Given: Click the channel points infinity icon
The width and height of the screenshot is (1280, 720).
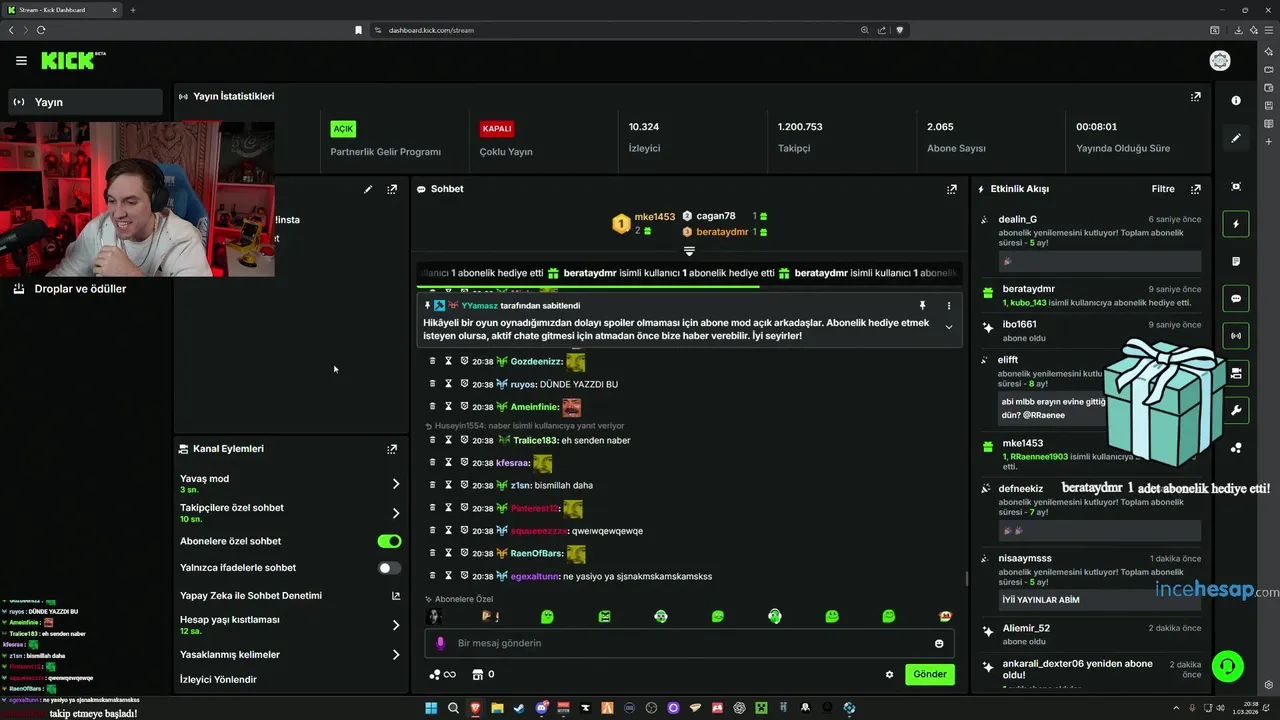Looking at the screenshot, I should 442,675.
